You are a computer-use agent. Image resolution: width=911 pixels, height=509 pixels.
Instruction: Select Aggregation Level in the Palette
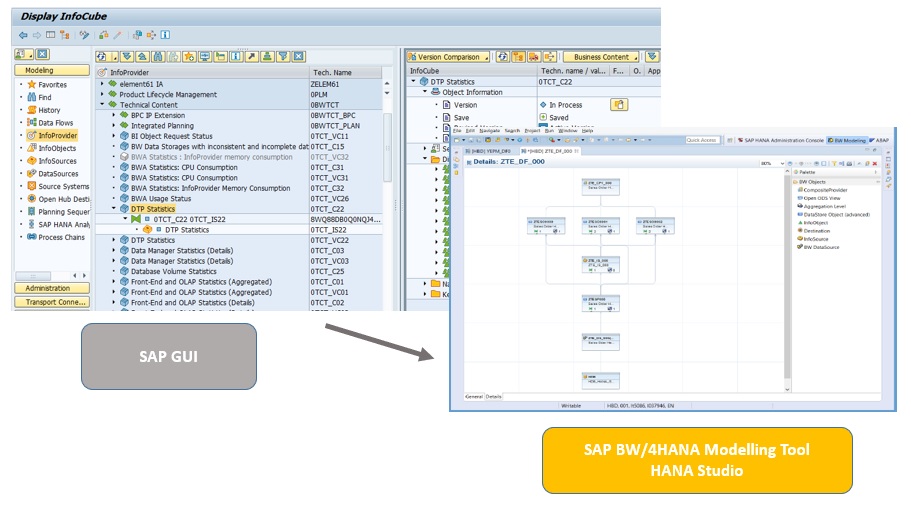click(821, 206)
